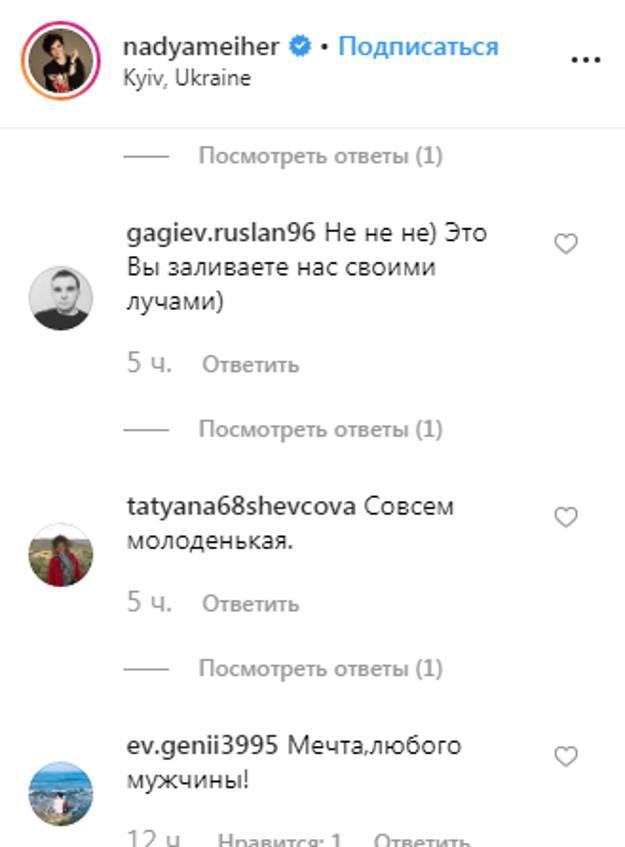Open nadyameiher's profile picture story ring
This screenshot has height=847, width=625.
(x=61, y=60)
